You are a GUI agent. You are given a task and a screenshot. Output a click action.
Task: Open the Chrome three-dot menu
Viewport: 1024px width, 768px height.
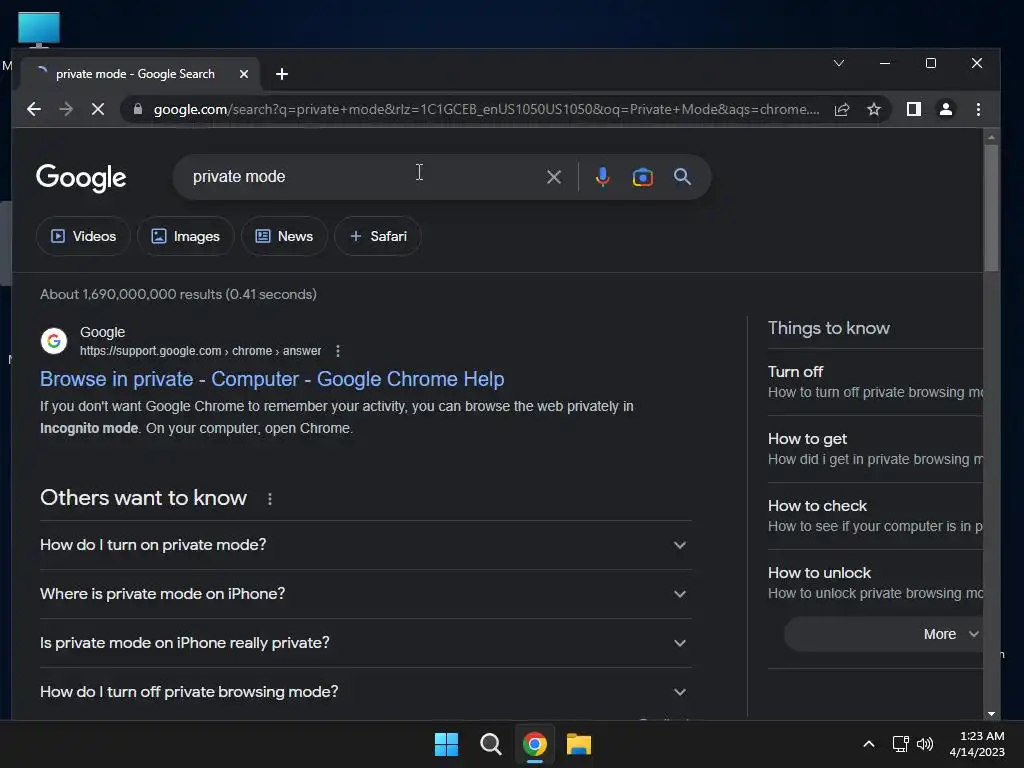978,109
